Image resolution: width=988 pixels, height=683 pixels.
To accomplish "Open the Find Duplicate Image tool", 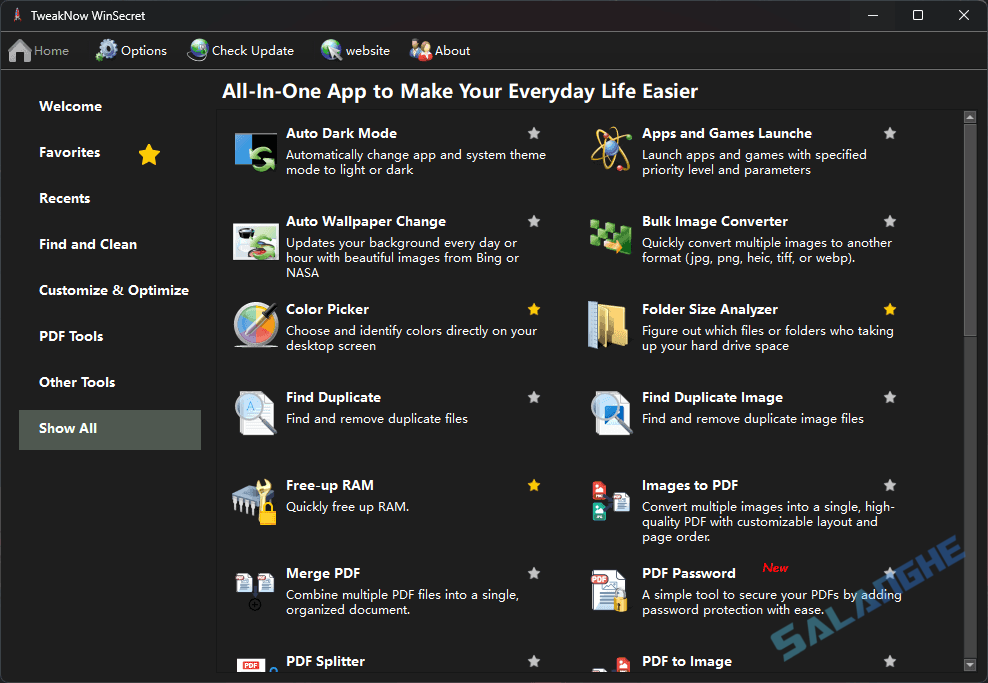I will (x=711, y=397).
